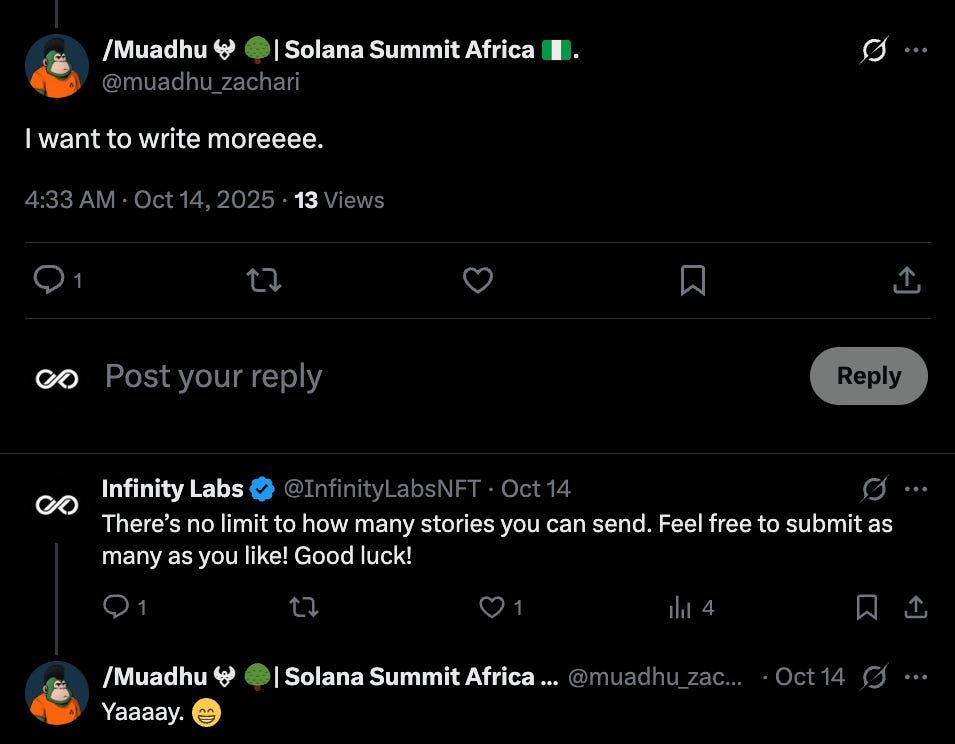
Task: Like the main post by Muadhu
Action: (x=478, y=280)
